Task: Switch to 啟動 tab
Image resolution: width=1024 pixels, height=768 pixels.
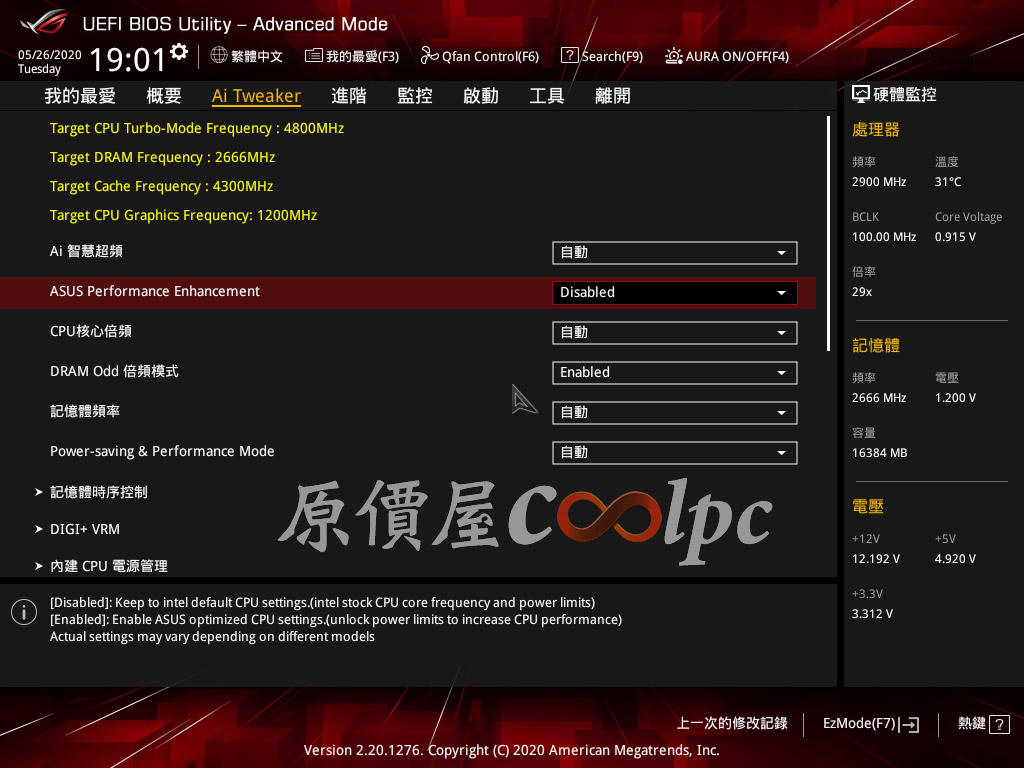Action: click(481, 96)
